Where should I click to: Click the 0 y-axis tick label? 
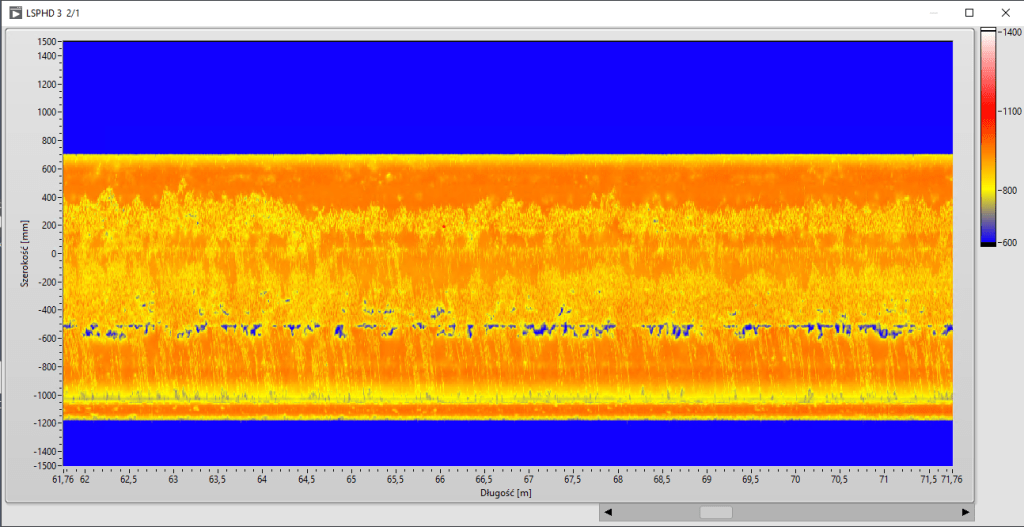(x=55, y=253)
